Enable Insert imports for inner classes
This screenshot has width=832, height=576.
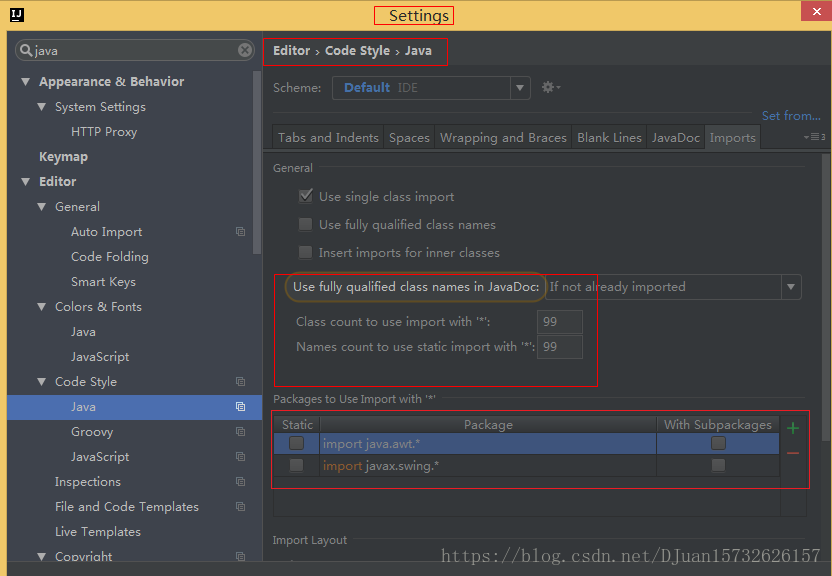[306, 252]
